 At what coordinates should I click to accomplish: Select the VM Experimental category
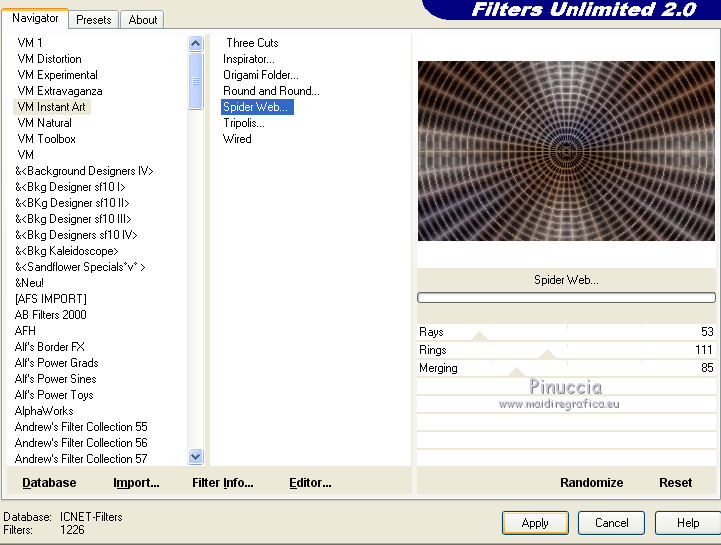click(x=57, y=75)
